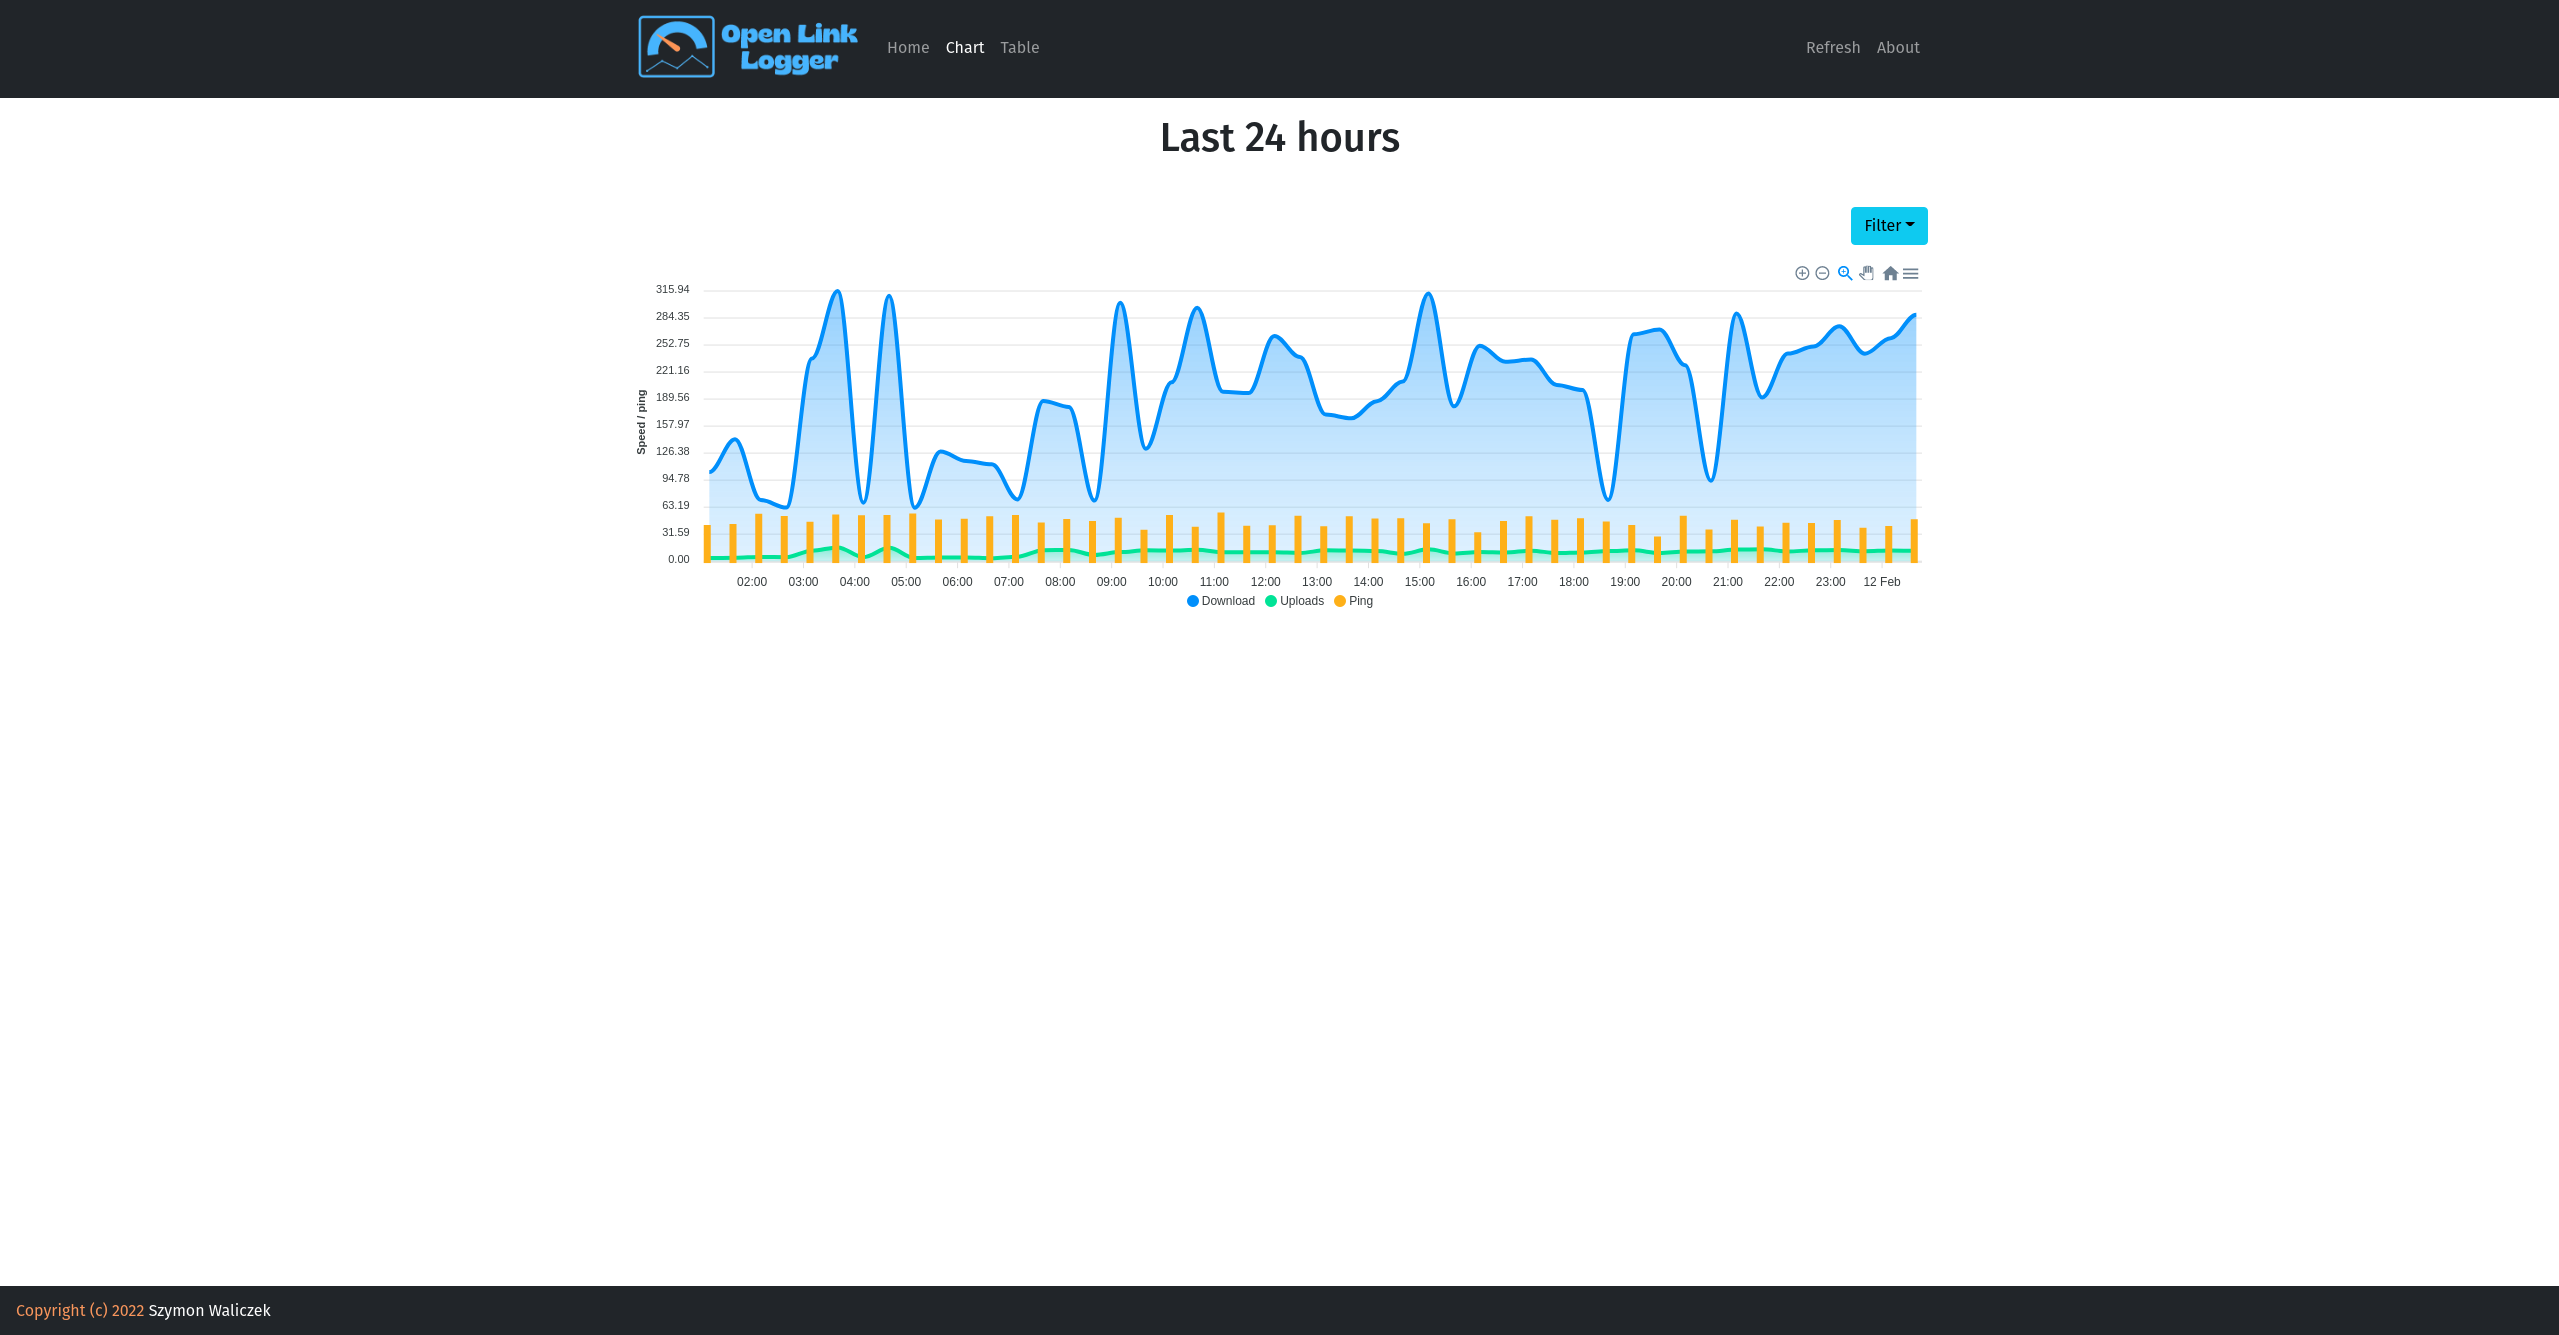This screenshot has width=2559, height=1335.
Task: Click the Refresh link
Action: point(1832,48)
